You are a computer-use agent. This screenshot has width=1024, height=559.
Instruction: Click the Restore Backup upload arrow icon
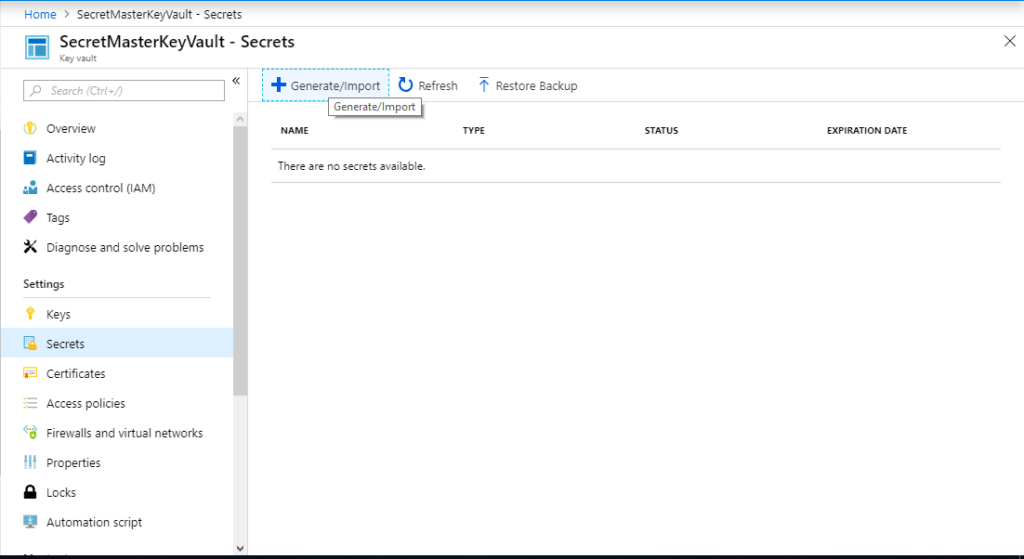click(x=483, y=85)
